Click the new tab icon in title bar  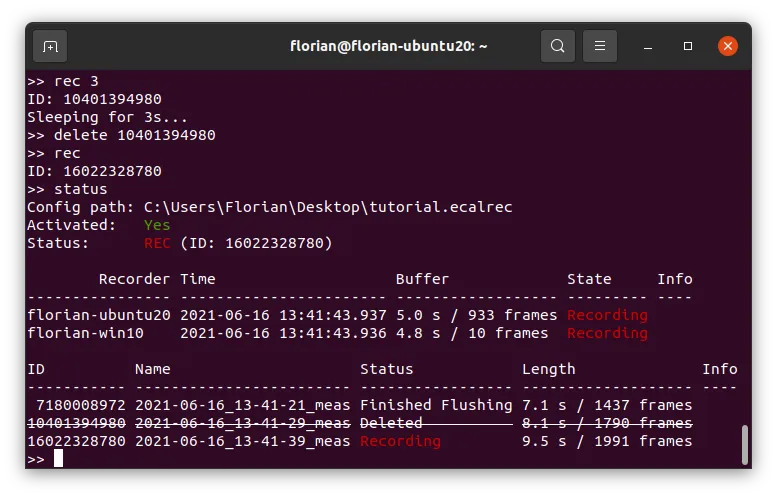pyautogui.click(x=51, y=46)
